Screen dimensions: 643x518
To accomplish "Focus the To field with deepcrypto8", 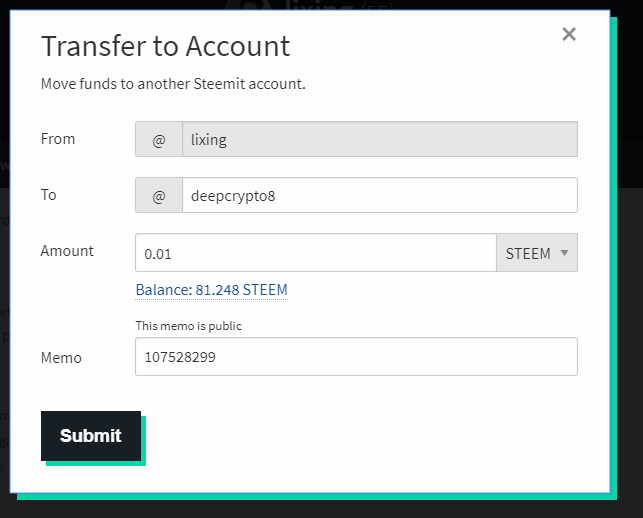I will click(x=379, y=196).
